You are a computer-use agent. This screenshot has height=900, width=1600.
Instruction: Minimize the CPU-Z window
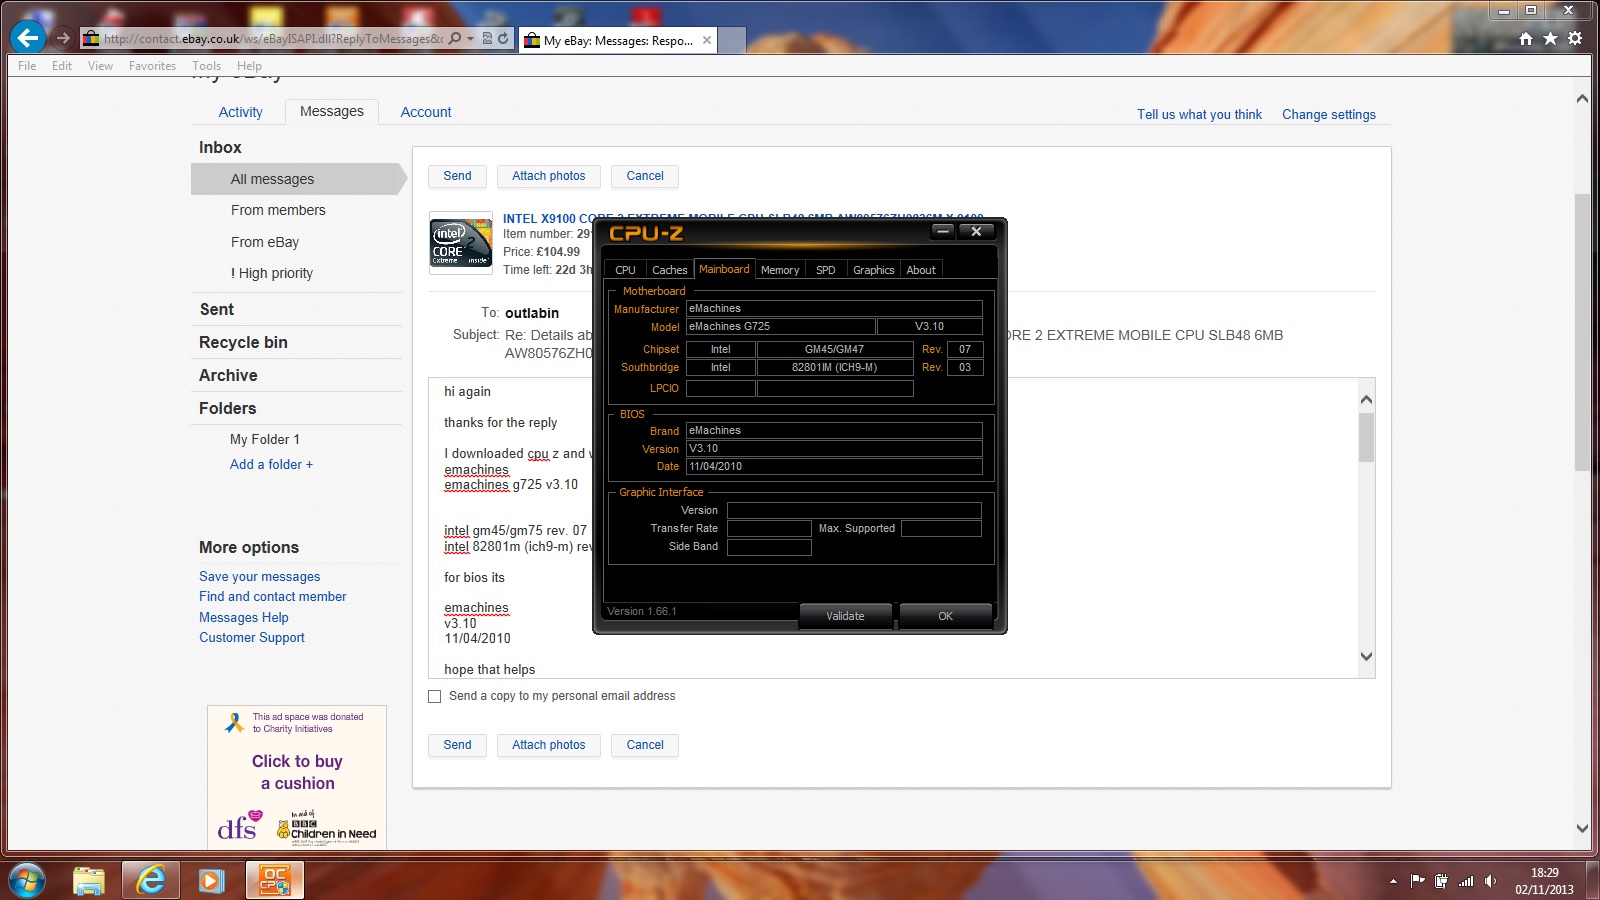pos(943,231)
